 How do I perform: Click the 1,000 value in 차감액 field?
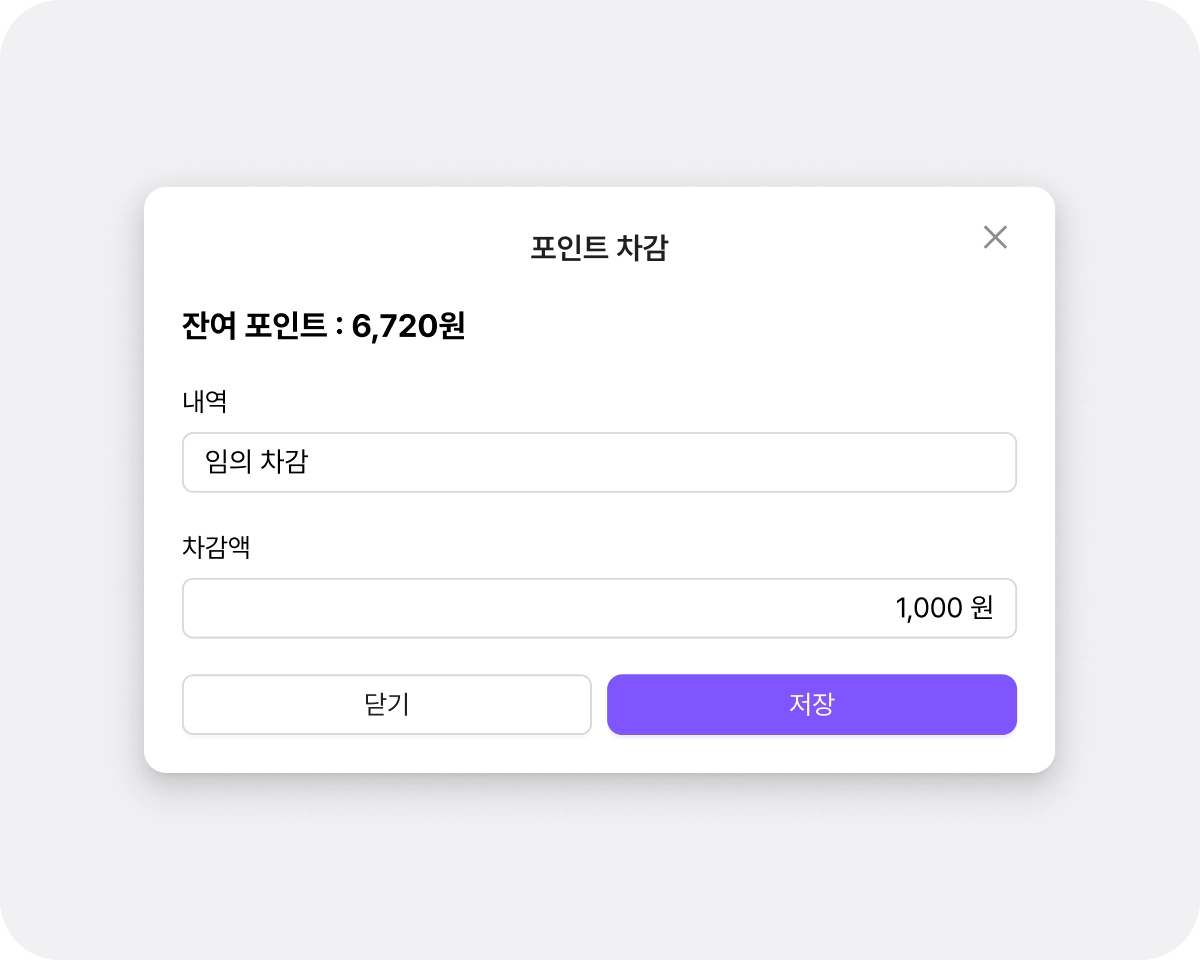[x=928, y=608]
